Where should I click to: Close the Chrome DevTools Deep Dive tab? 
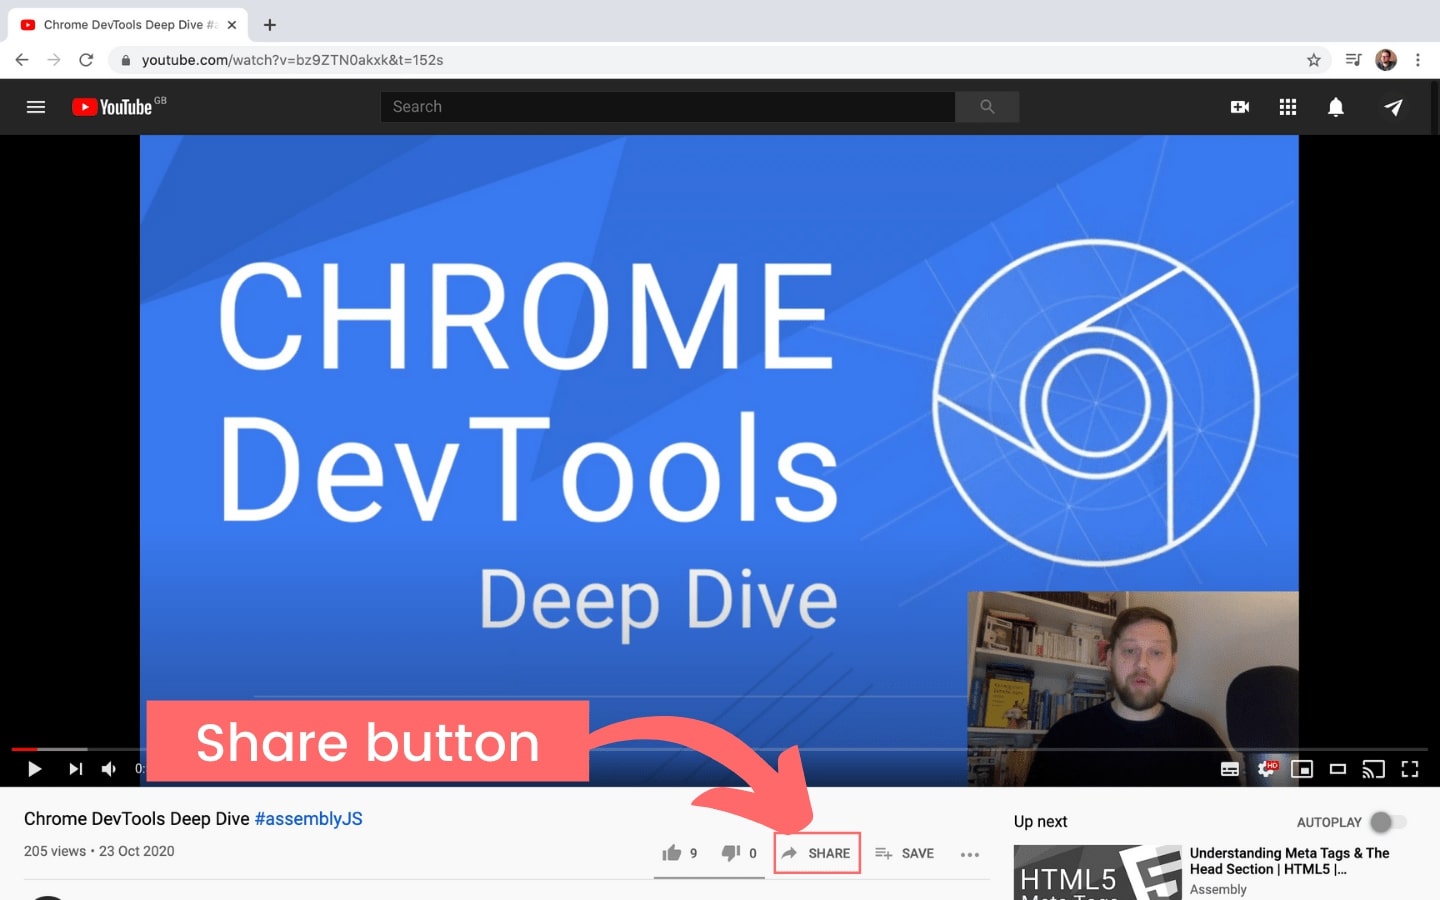tap(232, 25)
